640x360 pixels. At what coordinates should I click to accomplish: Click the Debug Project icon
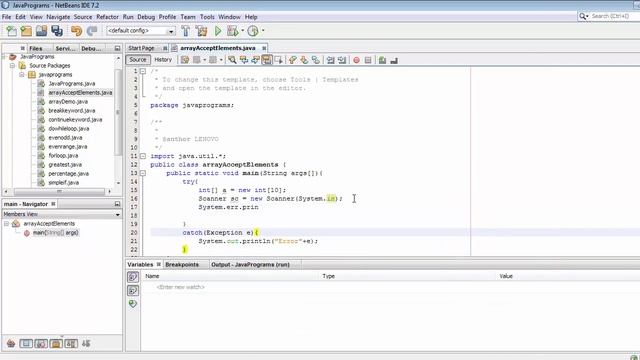pyautogui.click(x=232, y=31)
